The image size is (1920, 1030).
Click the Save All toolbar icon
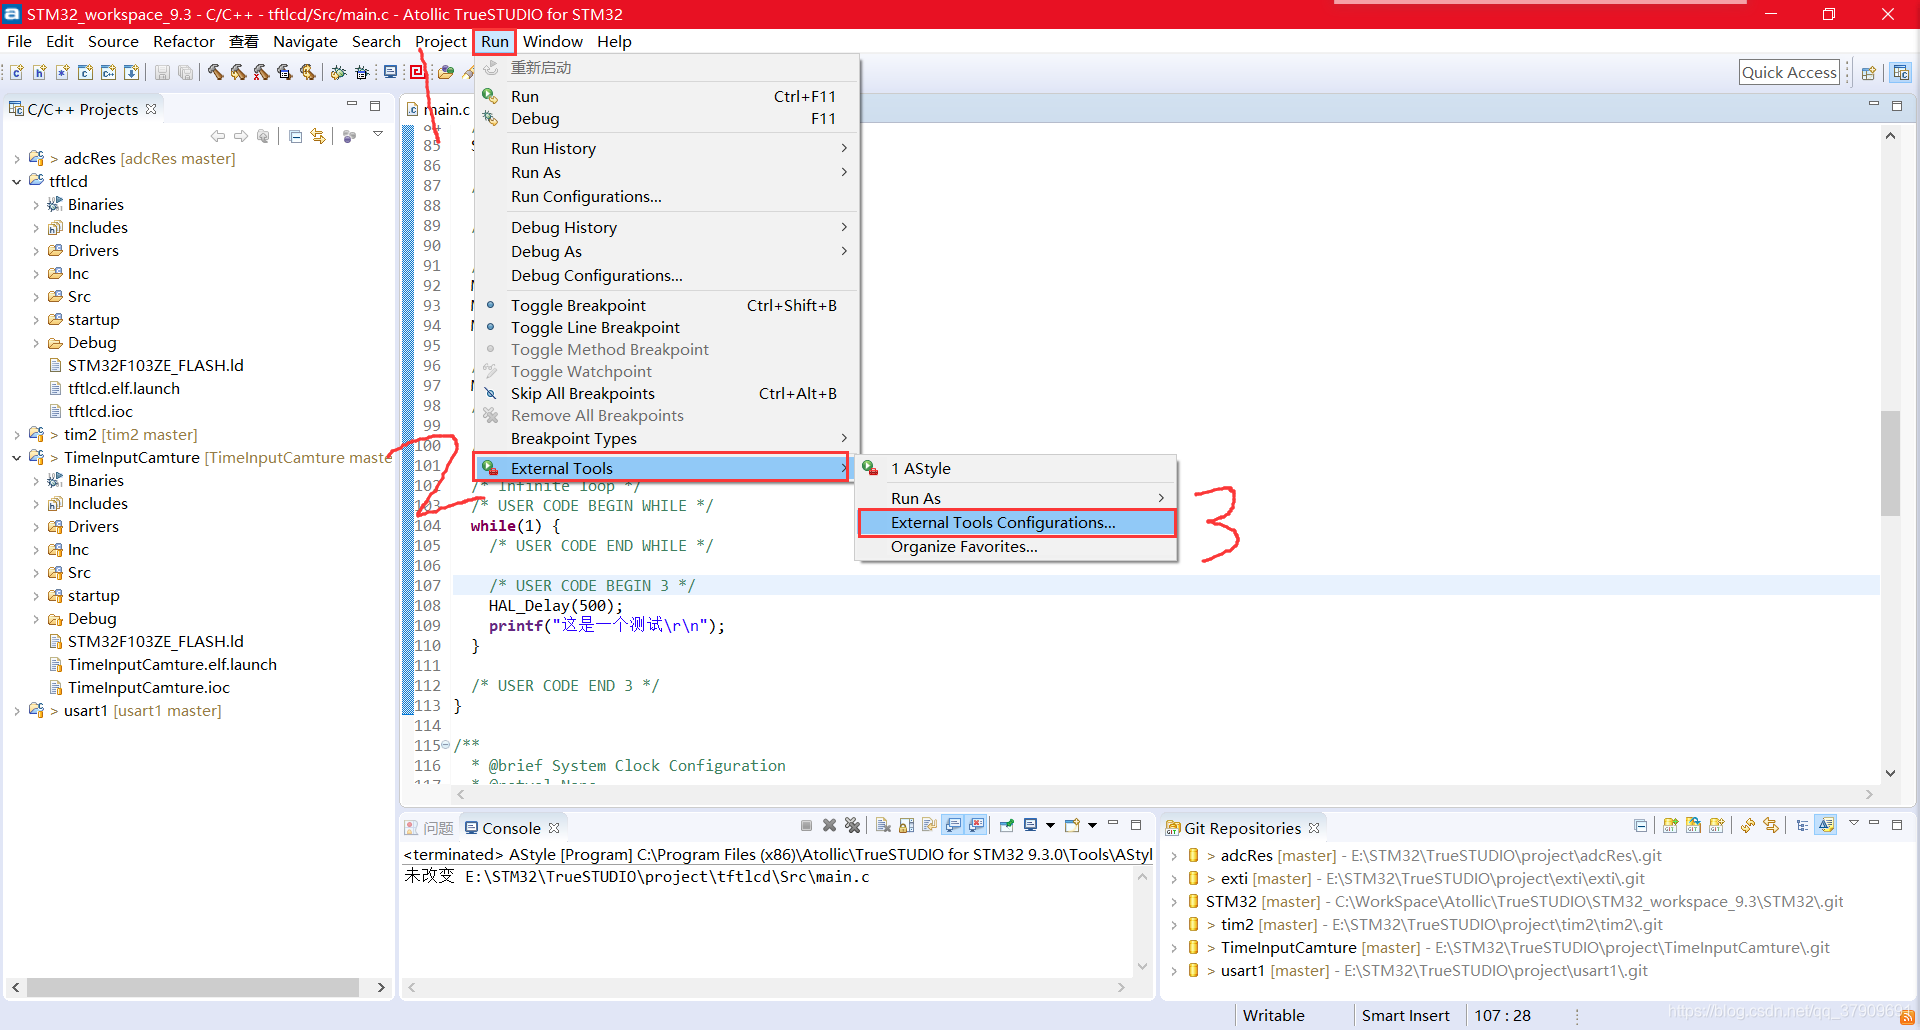coord(185,72)
